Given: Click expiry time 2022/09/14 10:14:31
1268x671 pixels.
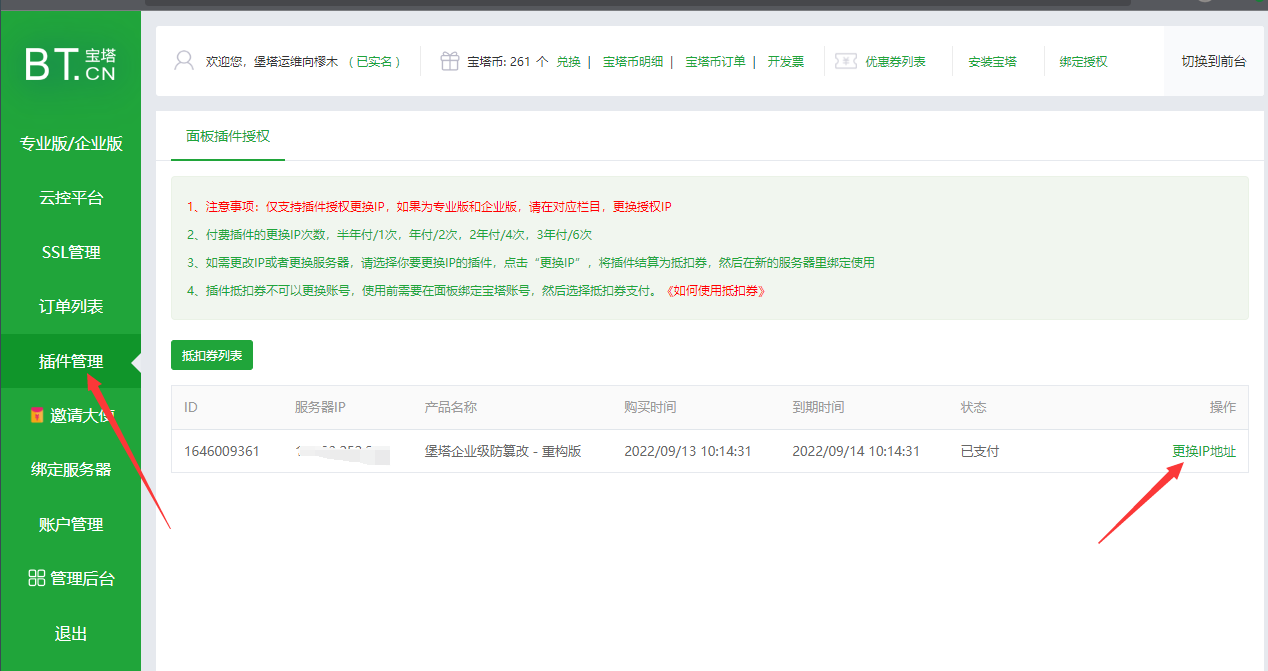Looking at the screenshot, I should (856, 451).
